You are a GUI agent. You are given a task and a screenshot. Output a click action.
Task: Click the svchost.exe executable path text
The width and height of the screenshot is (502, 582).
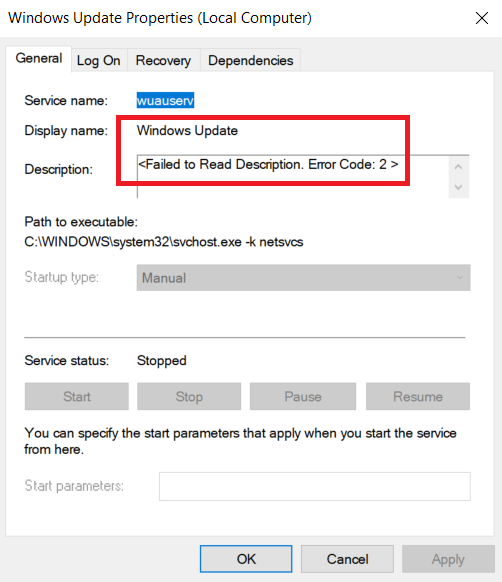(x=164, y=242)
